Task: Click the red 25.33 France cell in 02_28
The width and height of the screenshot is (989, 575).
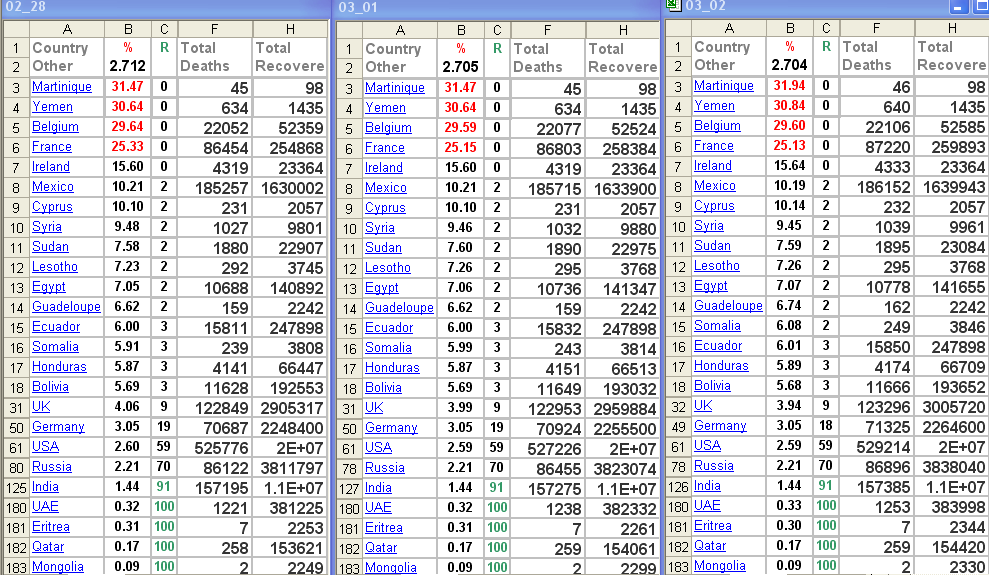Action: pyautogui.click(x=127, y=146)
